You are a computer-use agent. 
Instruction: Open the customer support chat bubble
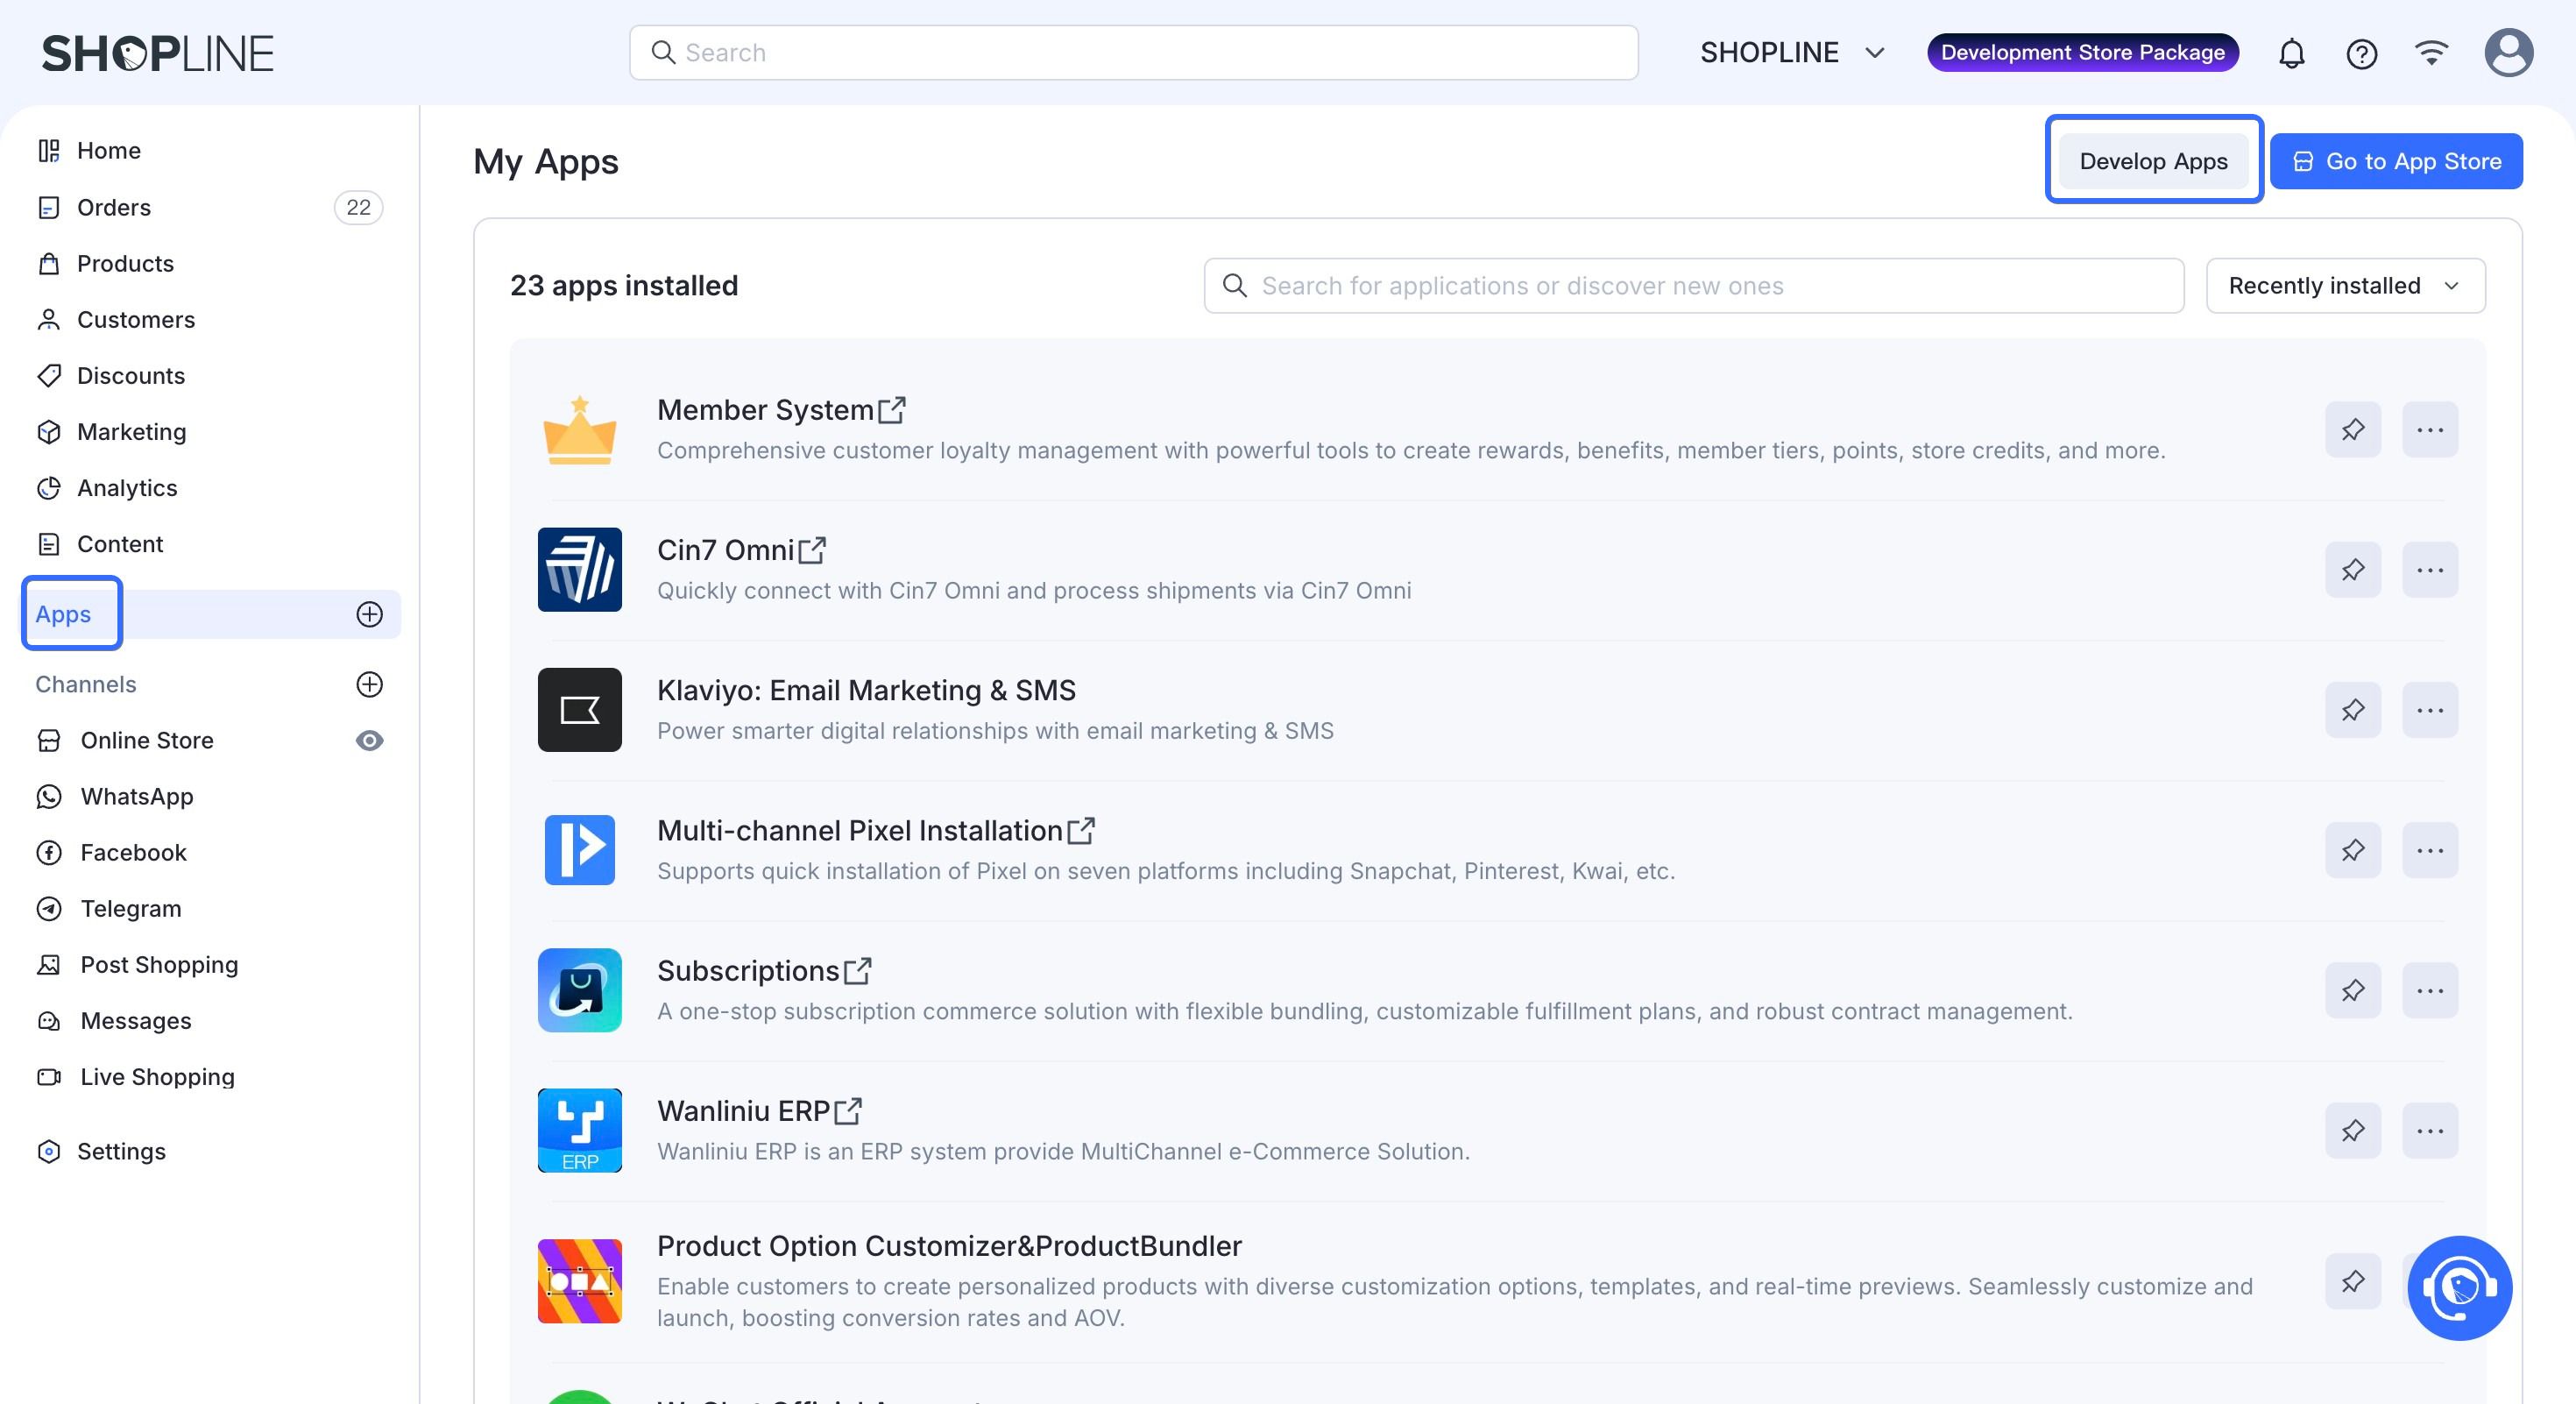click(x=2460, y=1288)
